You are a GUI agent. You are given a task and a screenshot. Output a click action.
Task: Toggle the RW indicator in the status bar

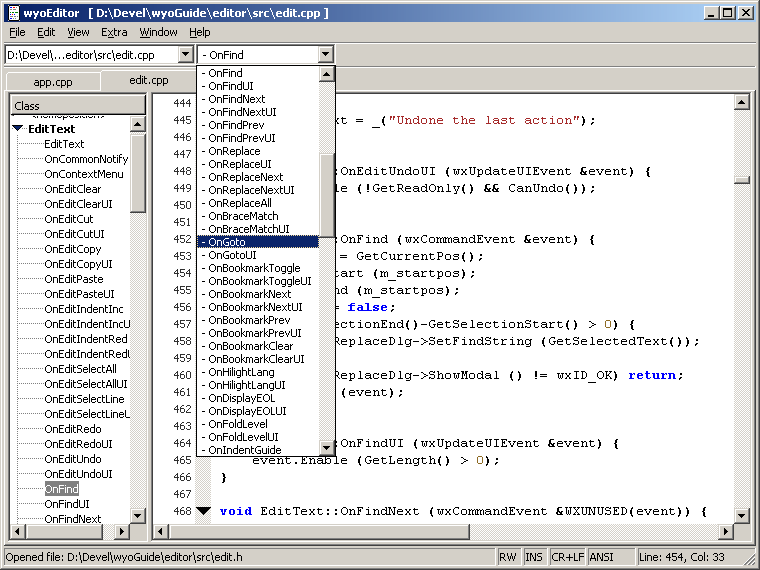click(509, 556)
